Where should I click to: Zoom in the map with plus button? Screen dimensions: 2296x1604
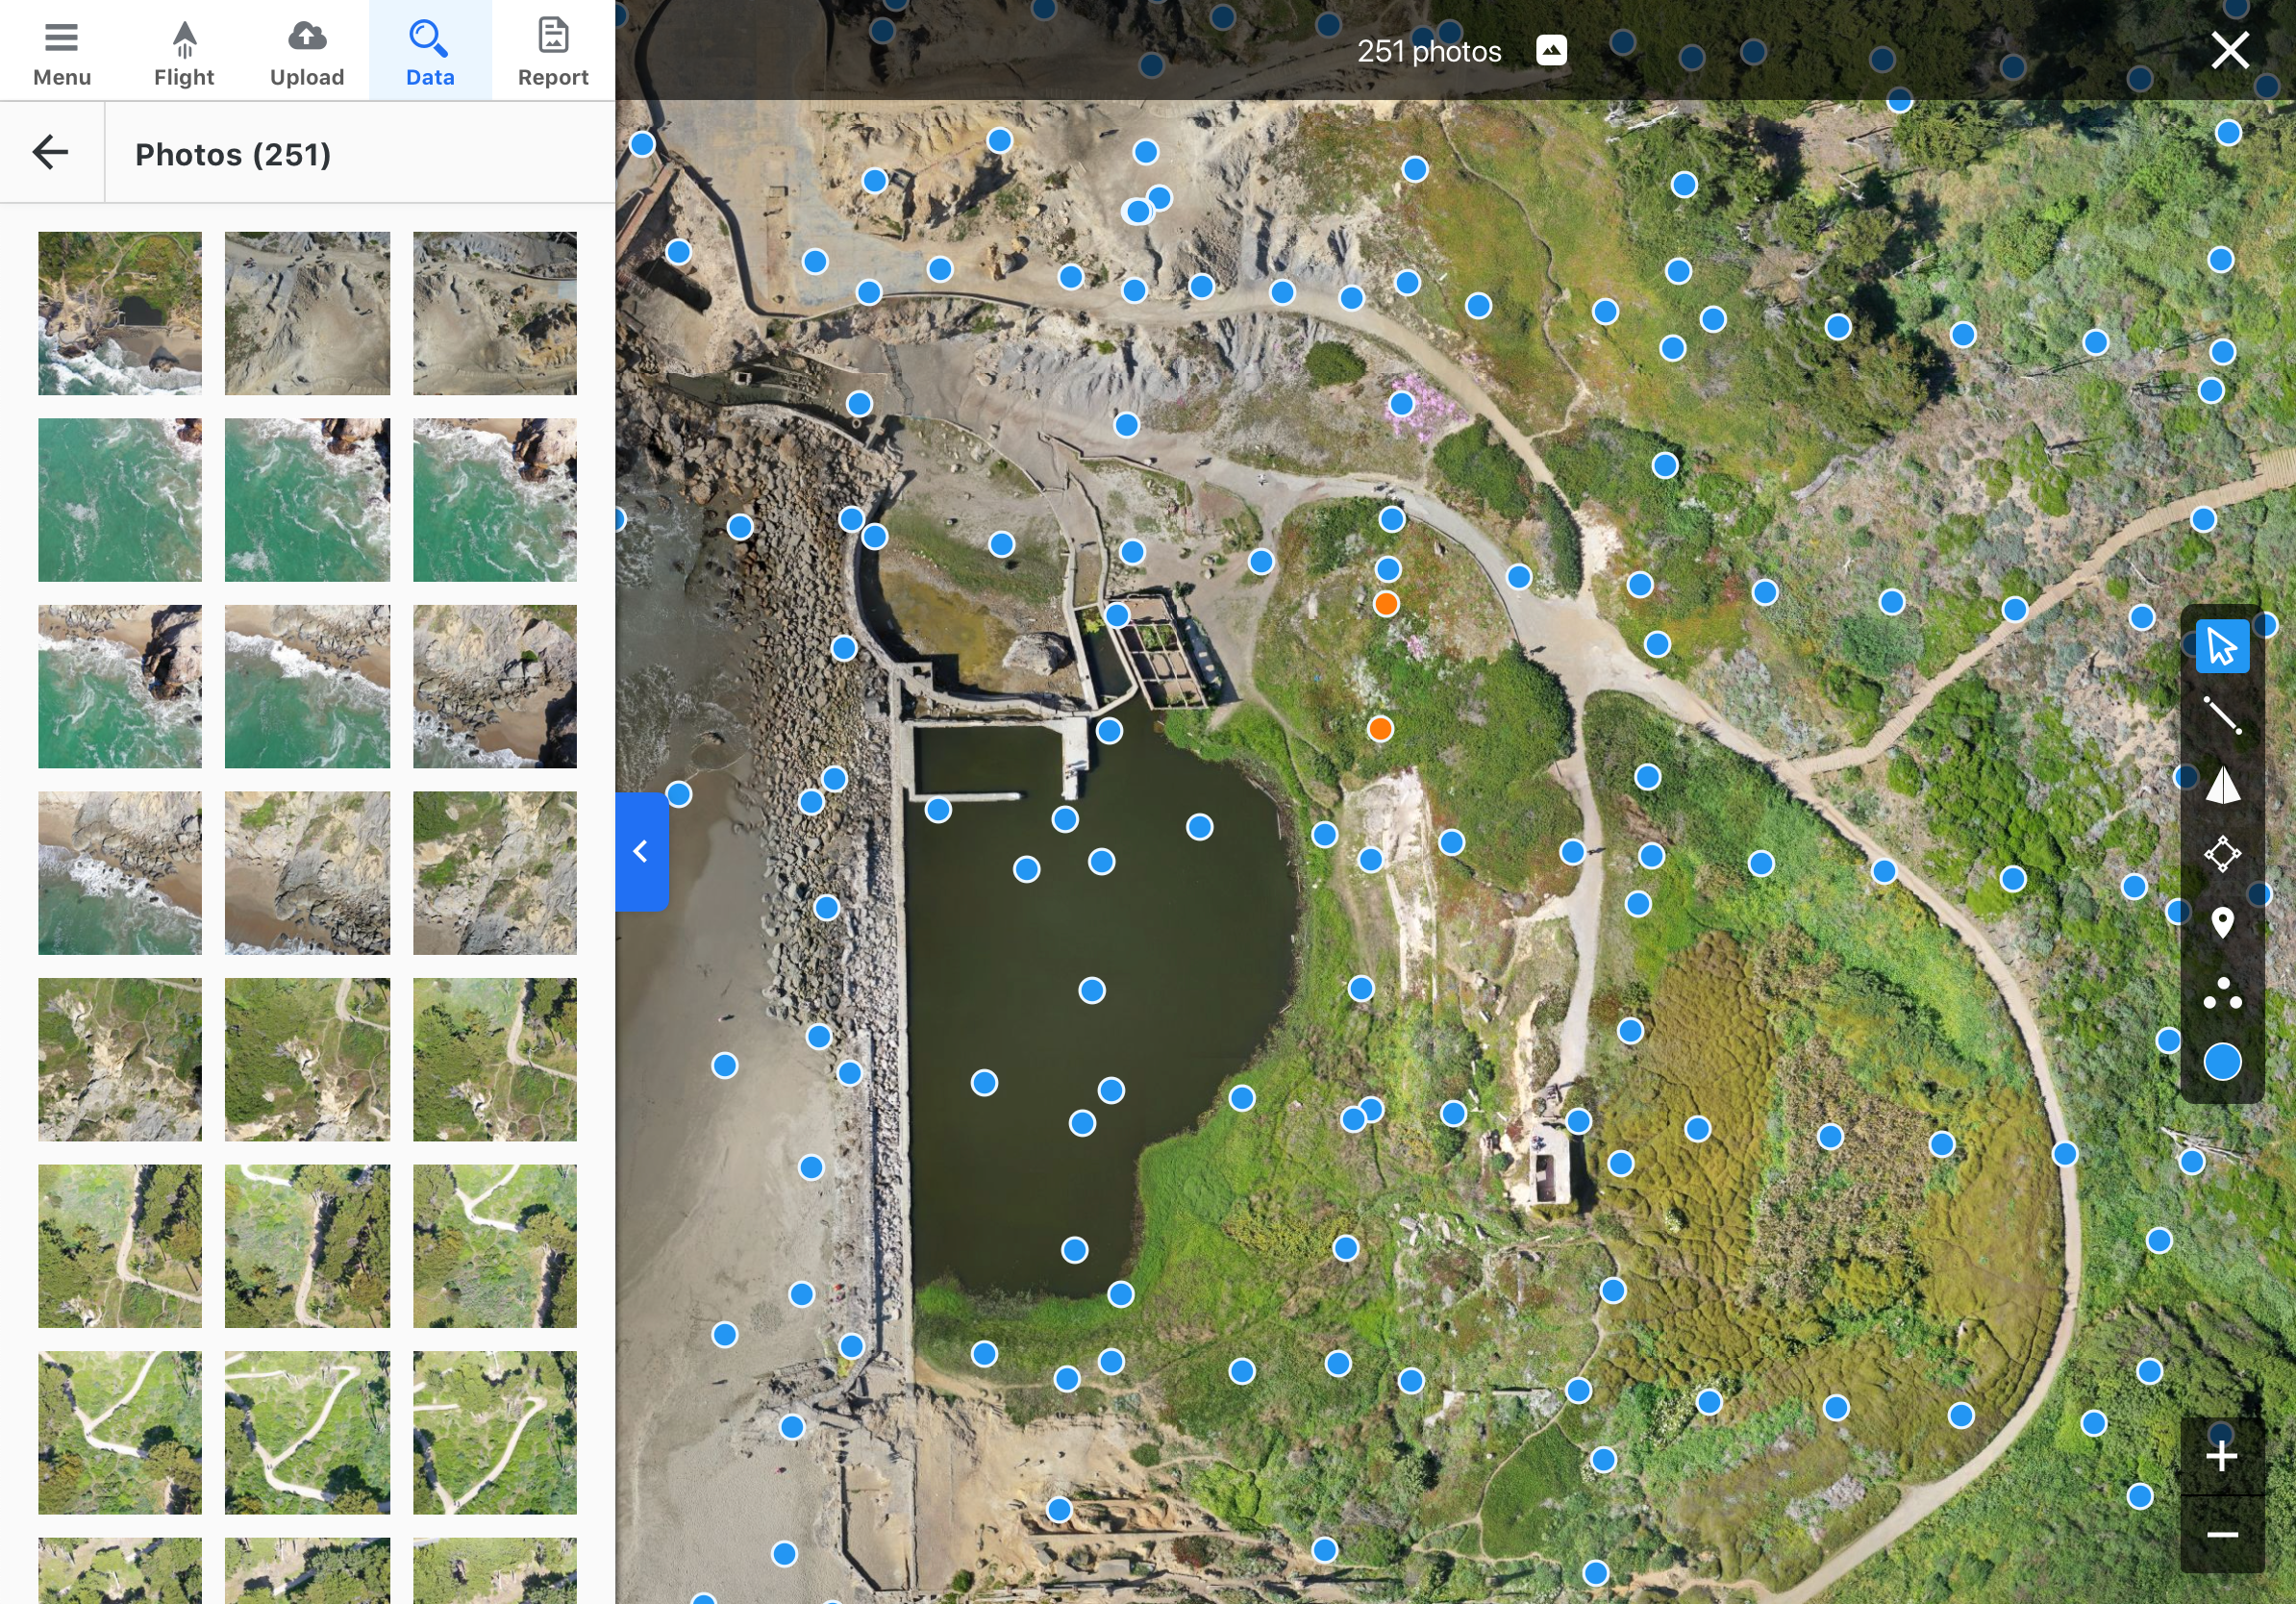(x=2221, y=1456)
